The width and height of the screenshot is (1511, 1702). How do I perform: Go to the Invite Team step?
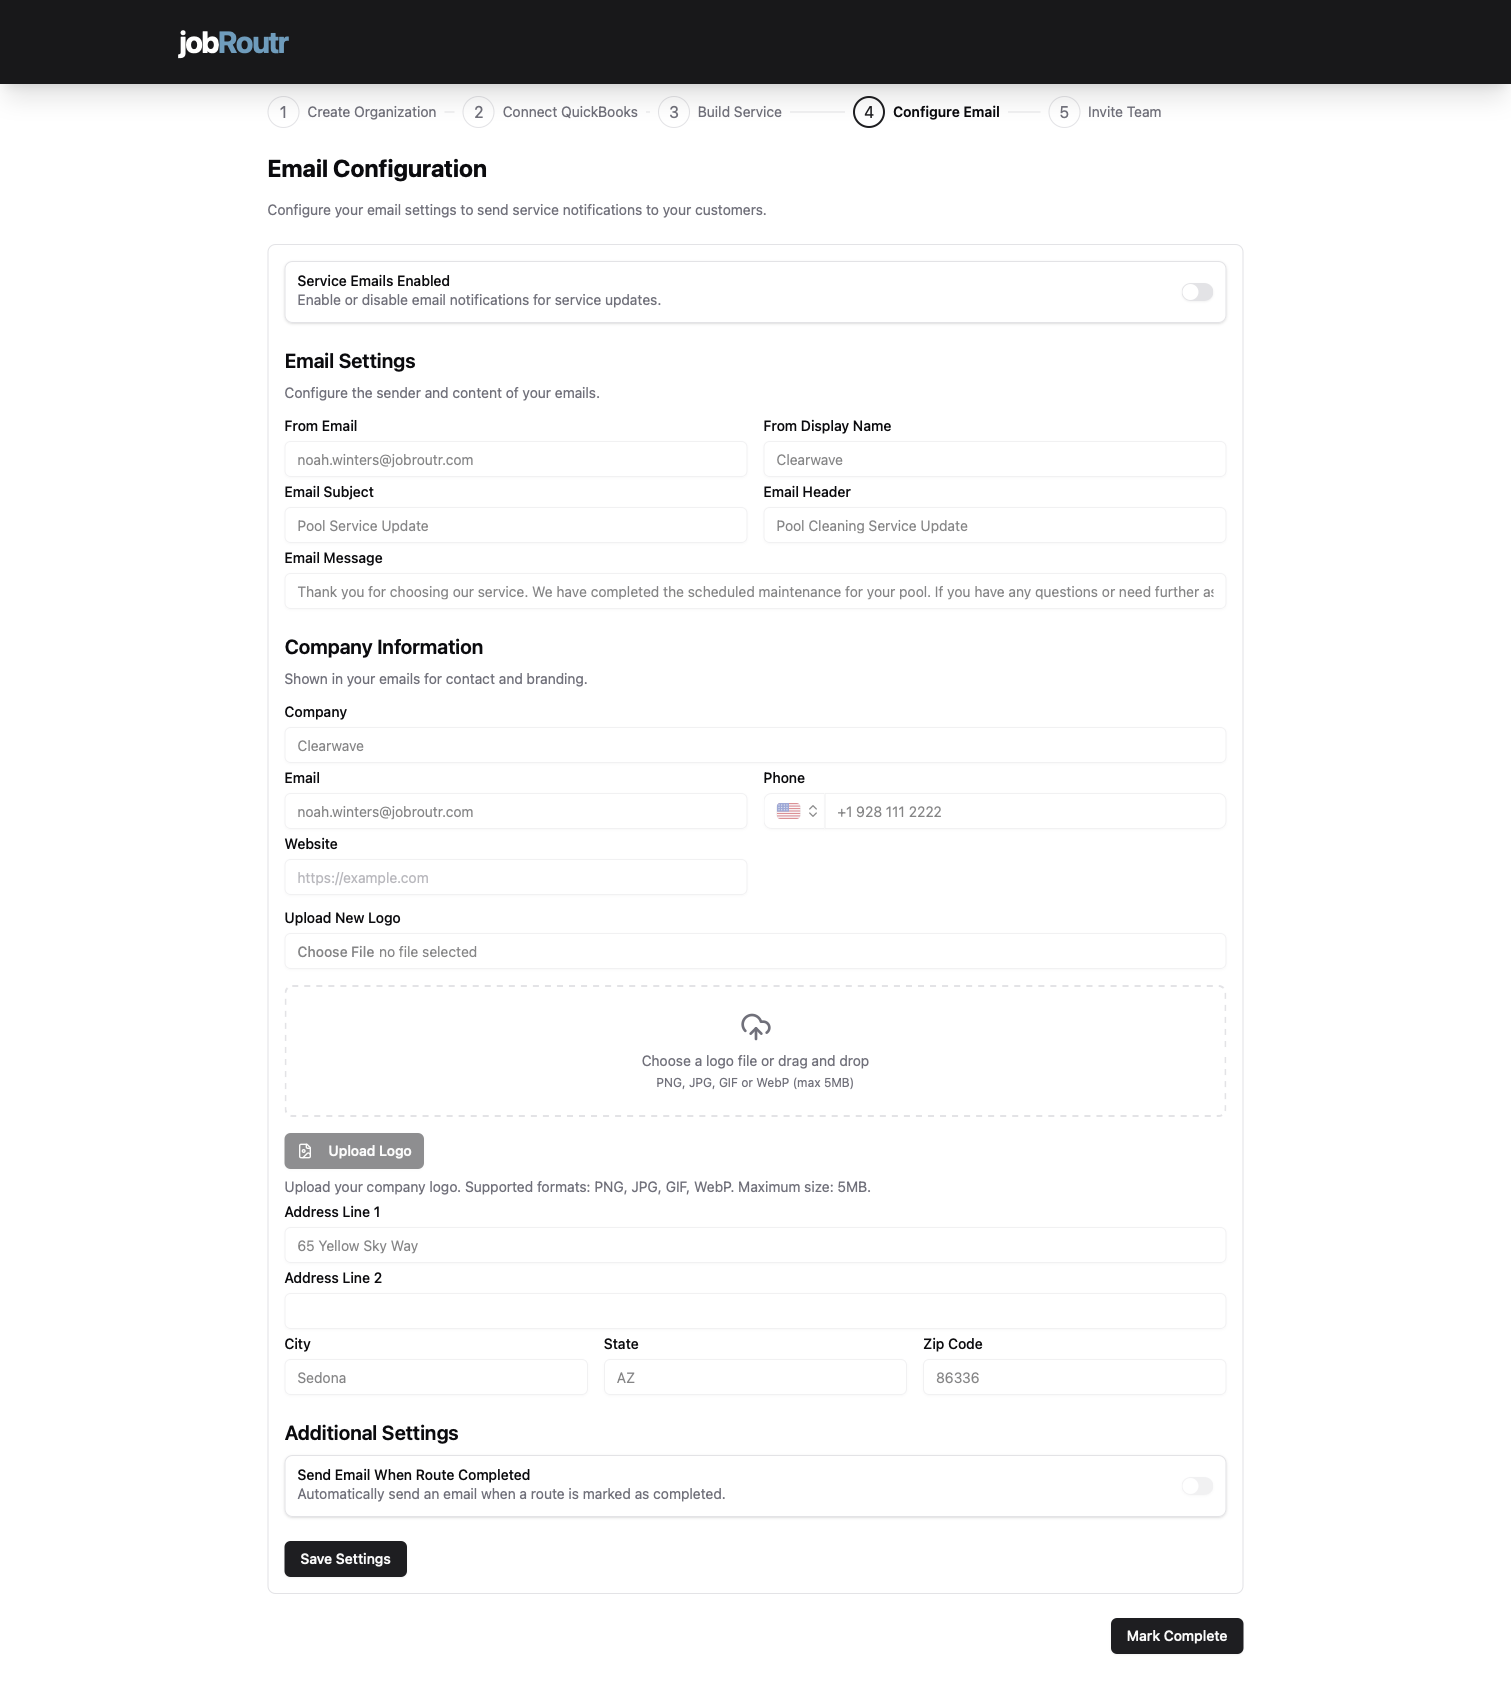tap(1124, 112)
